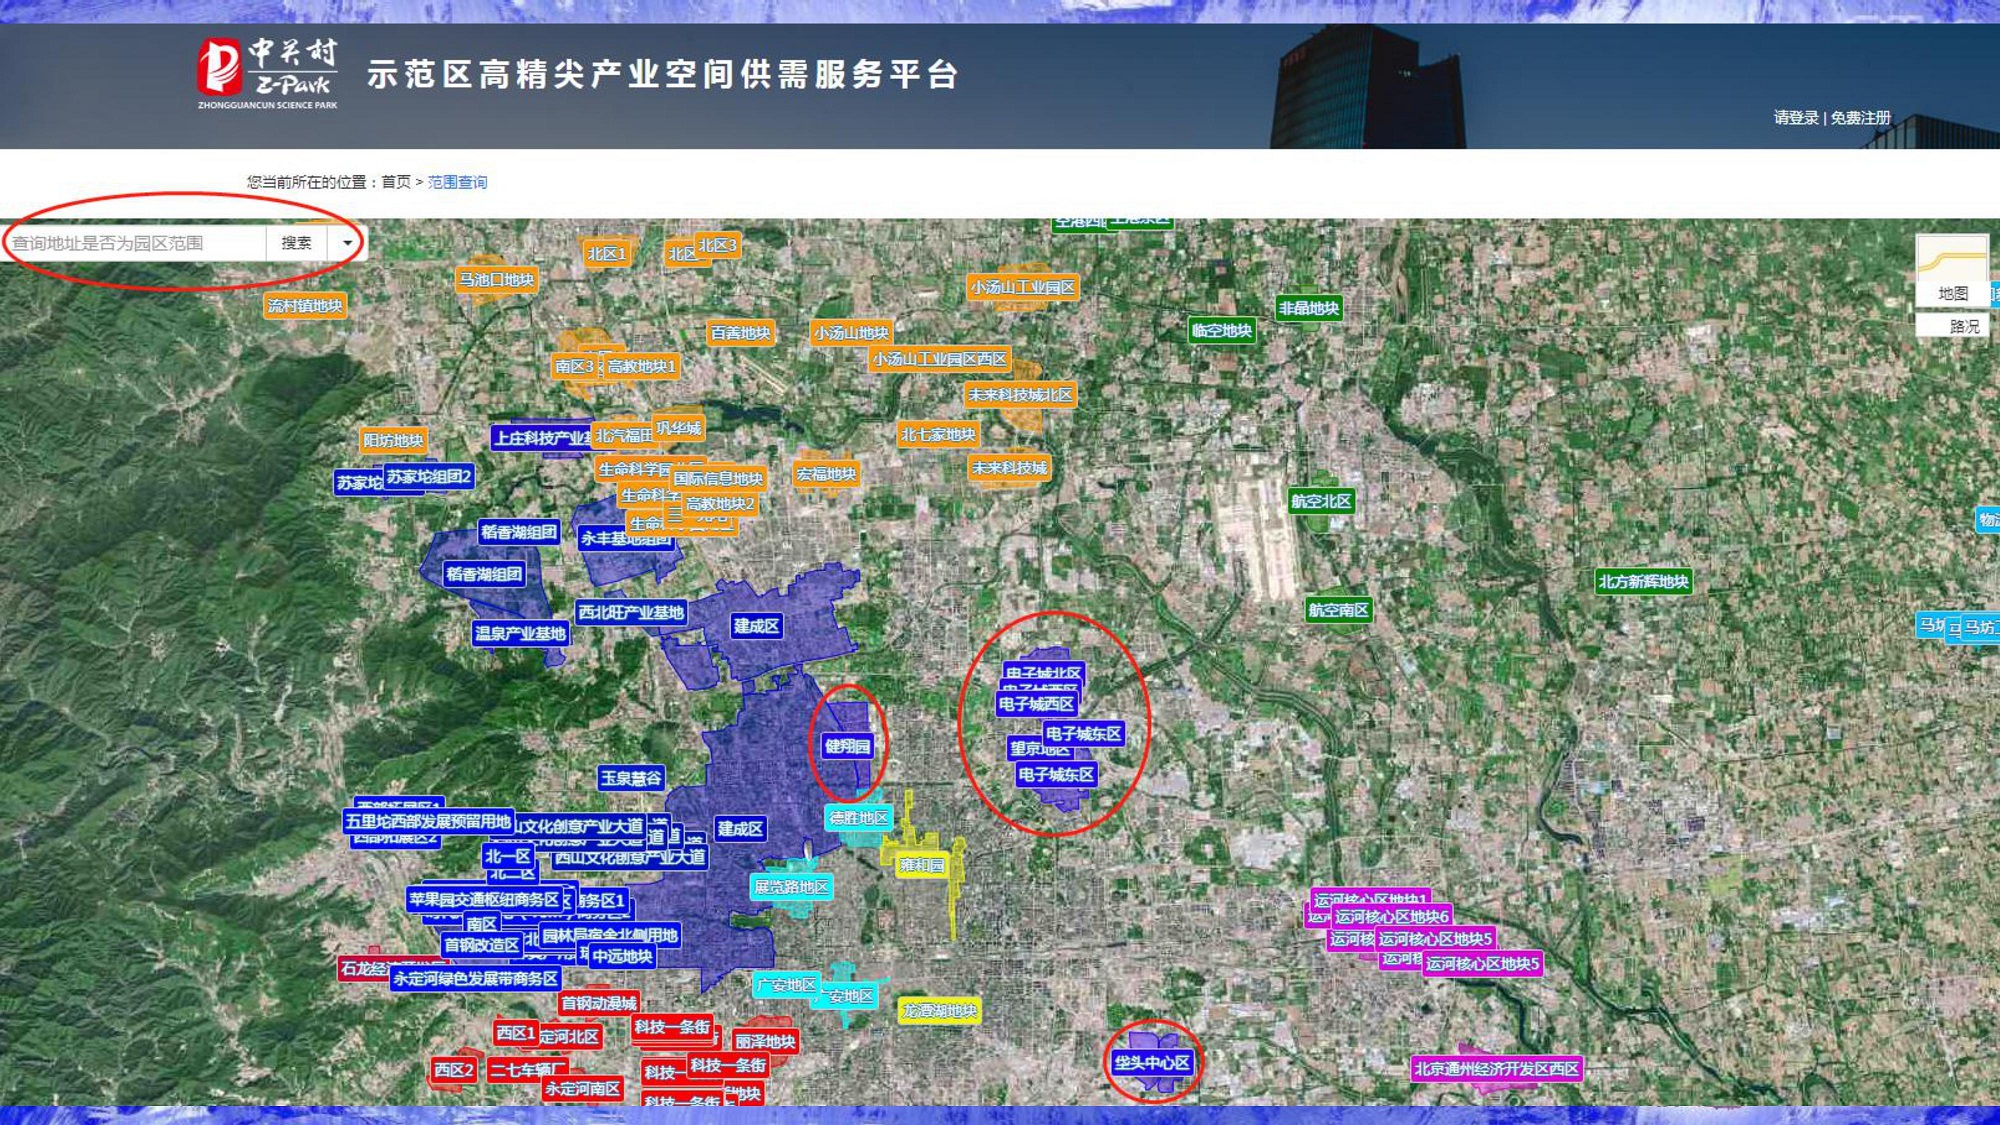This screenshot has width=2000, height=1125.
Task: Click the 德胜地区 cyan marker
Action: click(x=858, y=818)
